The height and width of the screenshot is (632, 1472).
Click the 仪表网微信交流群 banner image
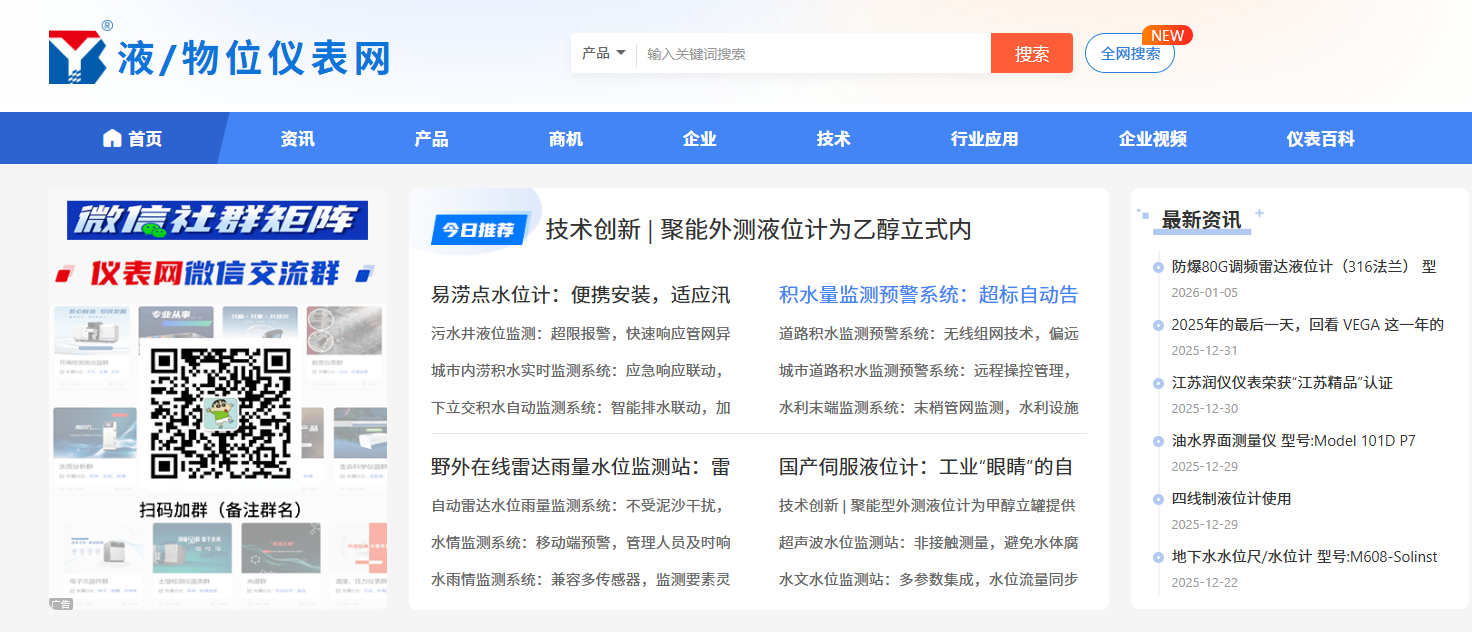[x=217, y=273]
